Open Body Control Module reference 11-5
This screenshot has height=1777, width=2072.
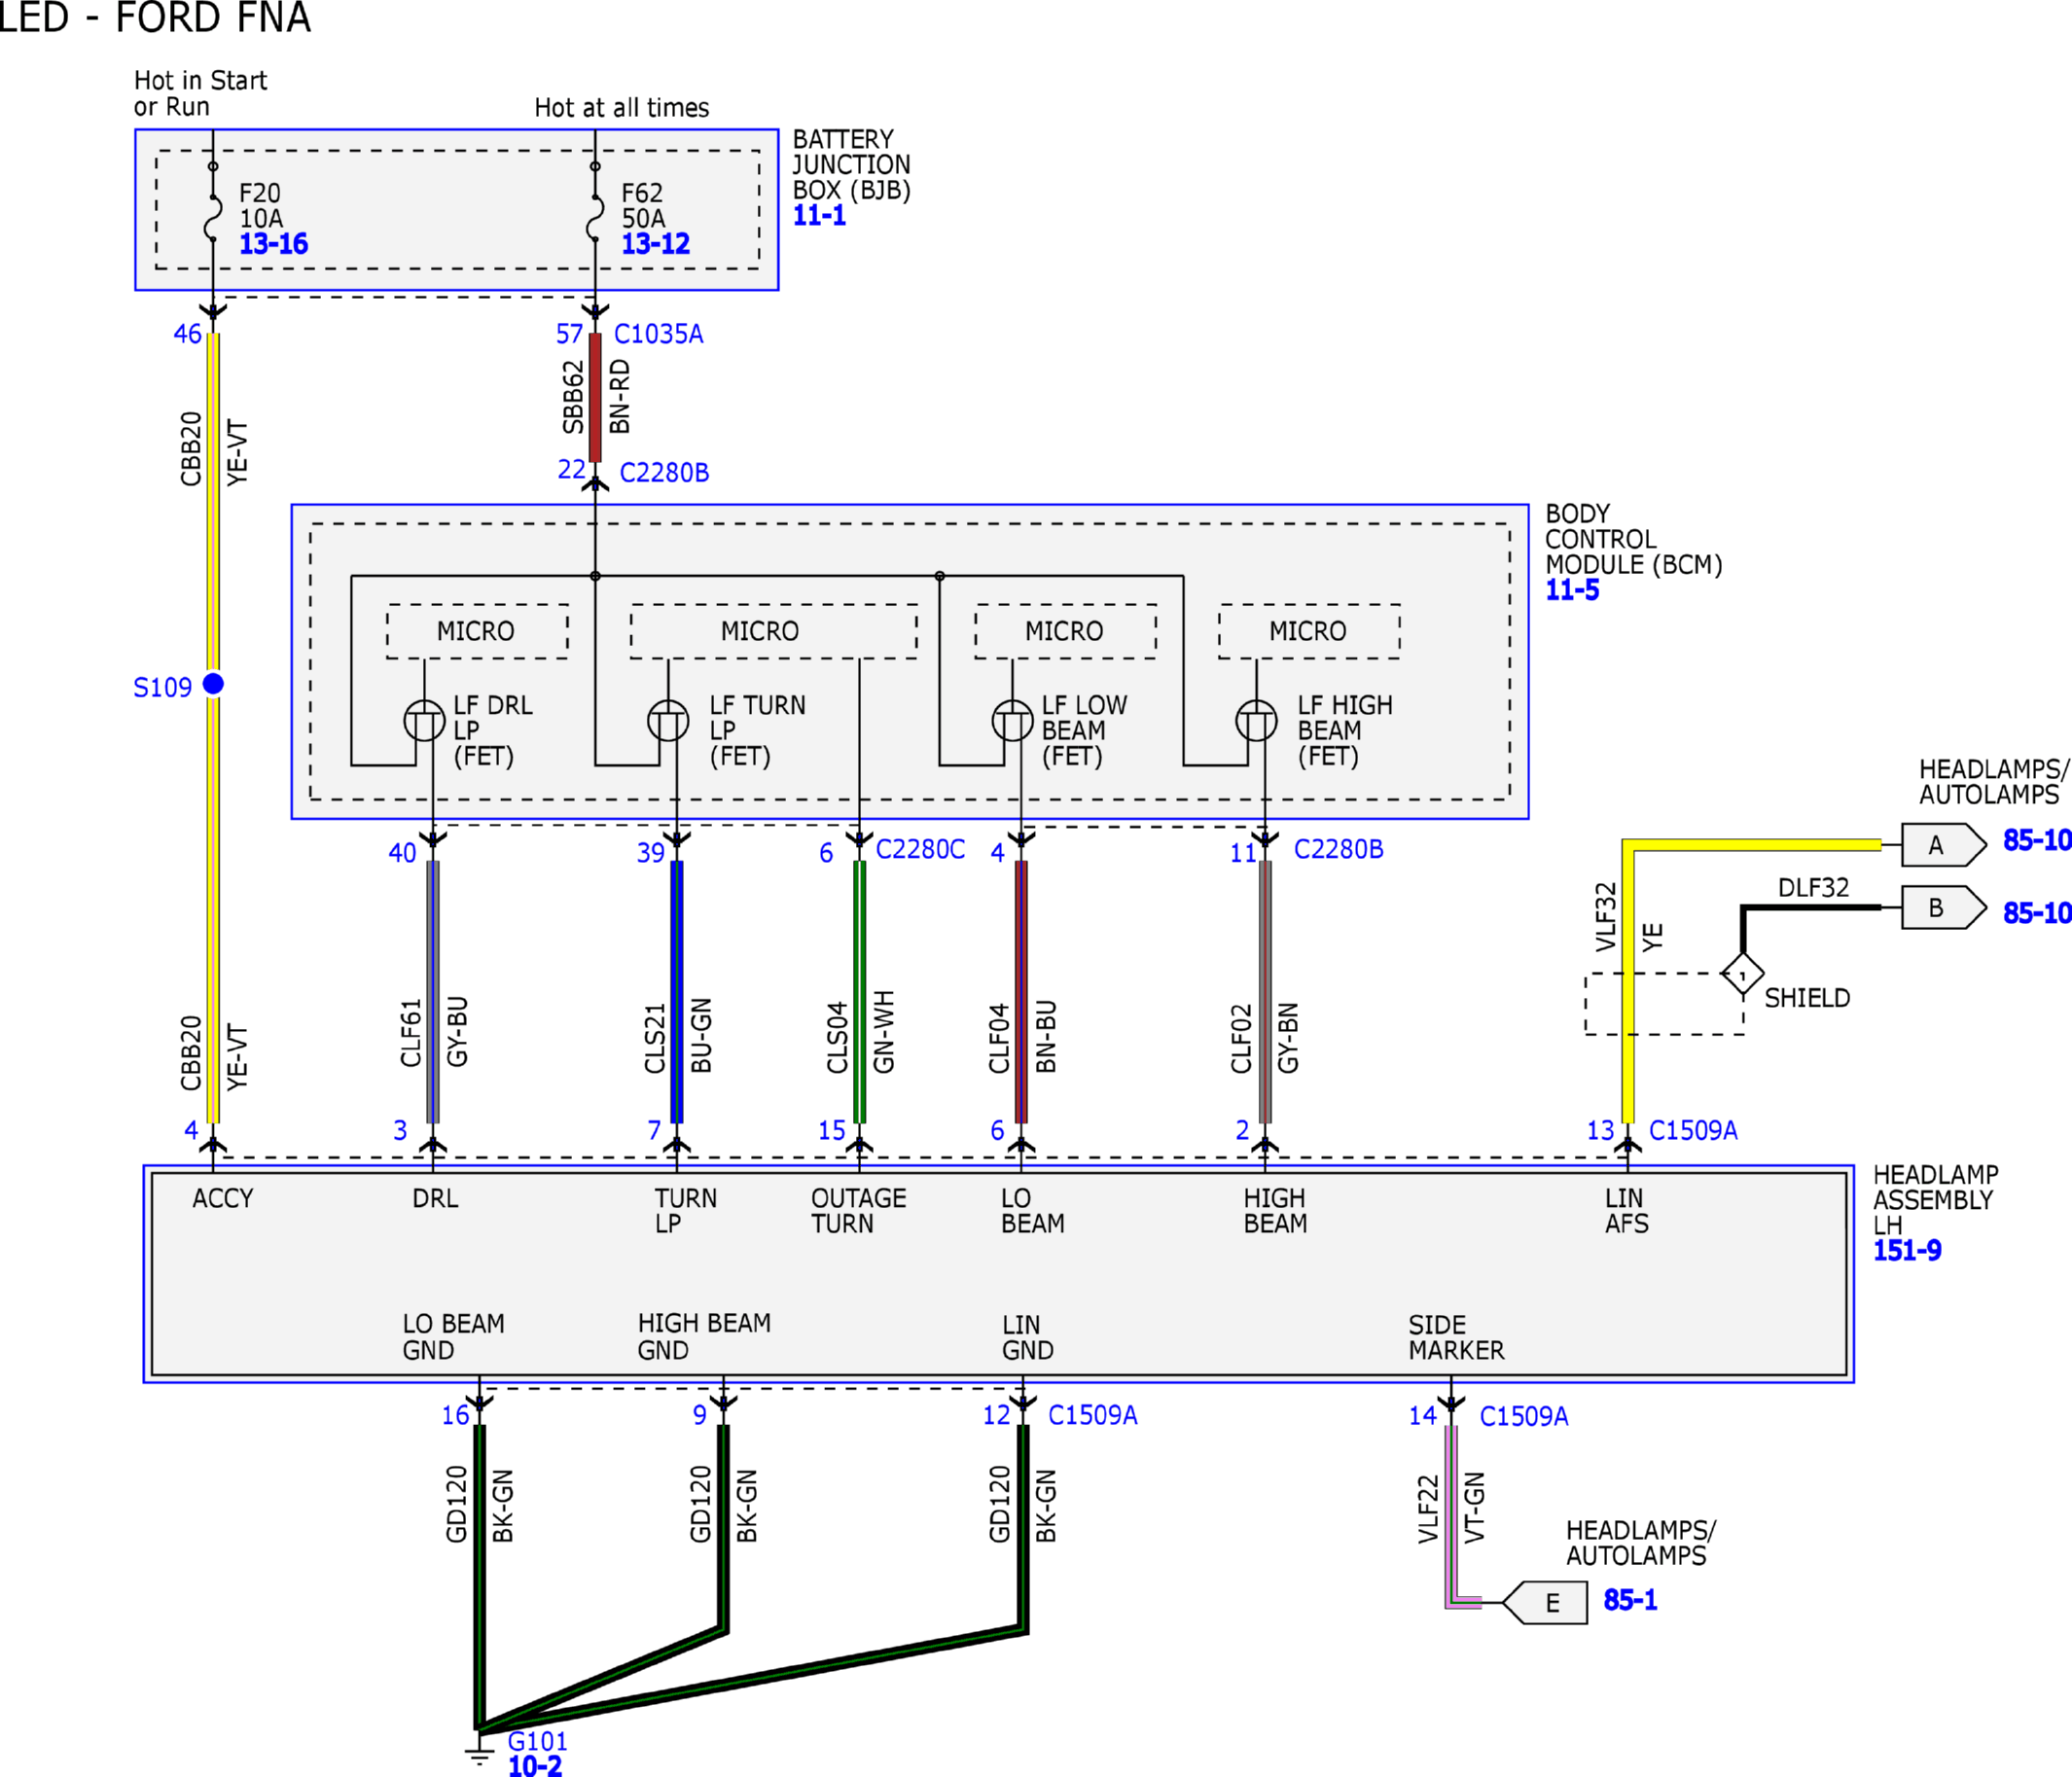click(x=1572, y=590)
